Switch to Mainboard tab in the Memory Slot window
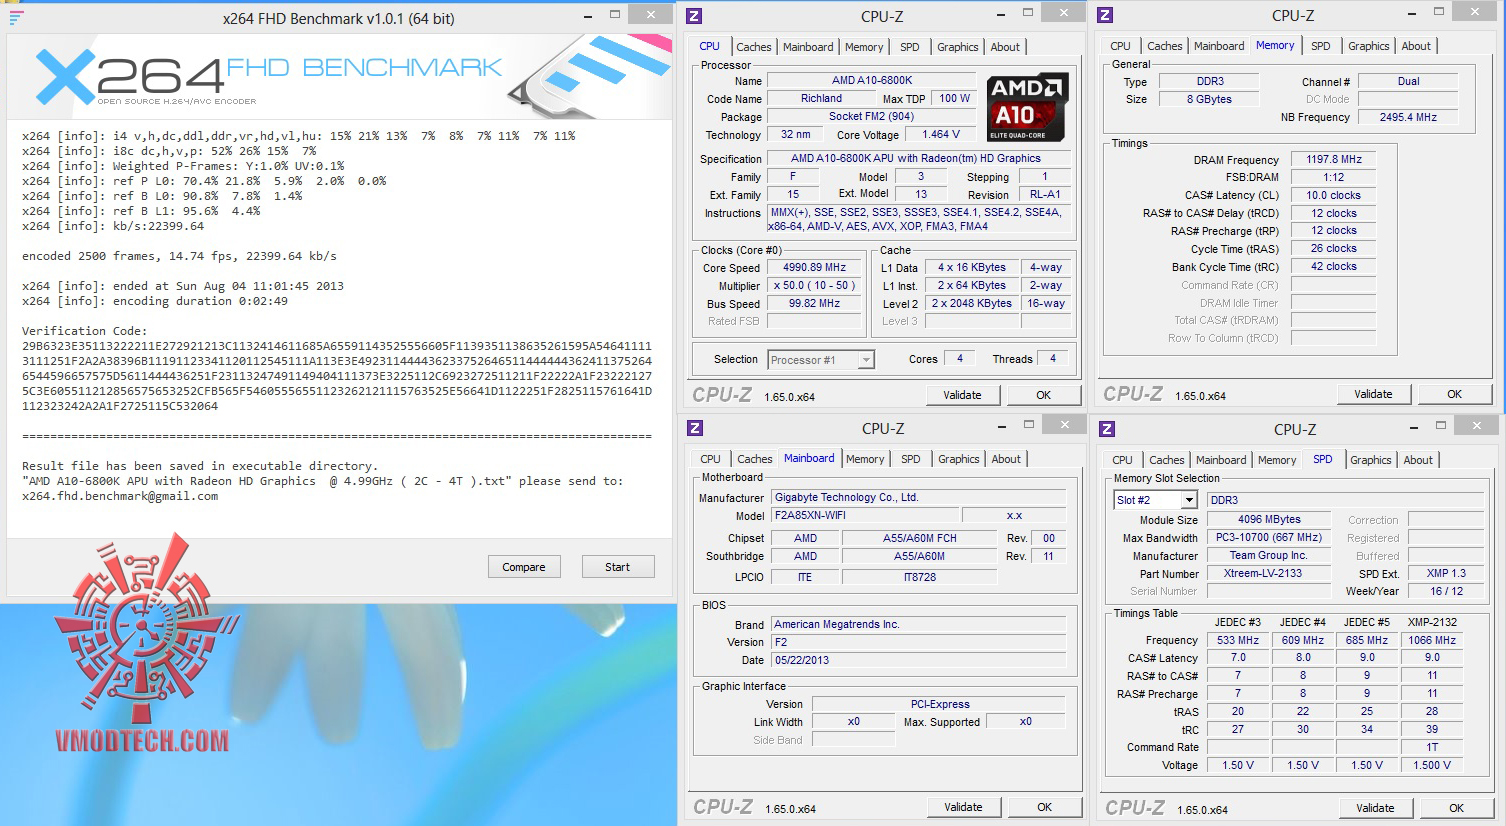 coord(1221,460)
